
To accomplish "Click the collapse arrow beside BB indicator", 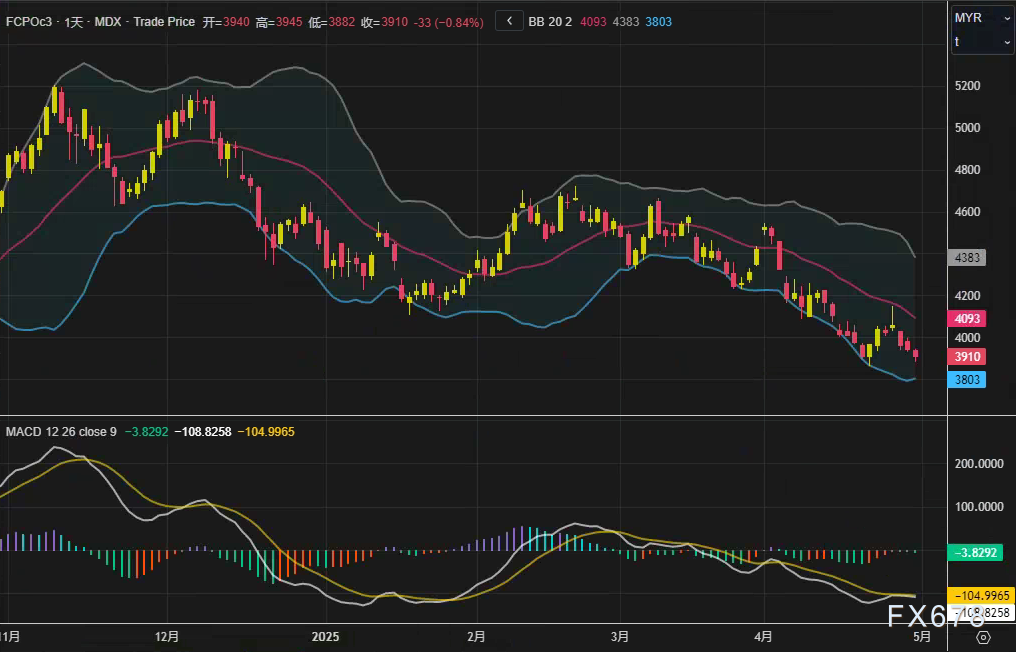I will click(509, 21).
